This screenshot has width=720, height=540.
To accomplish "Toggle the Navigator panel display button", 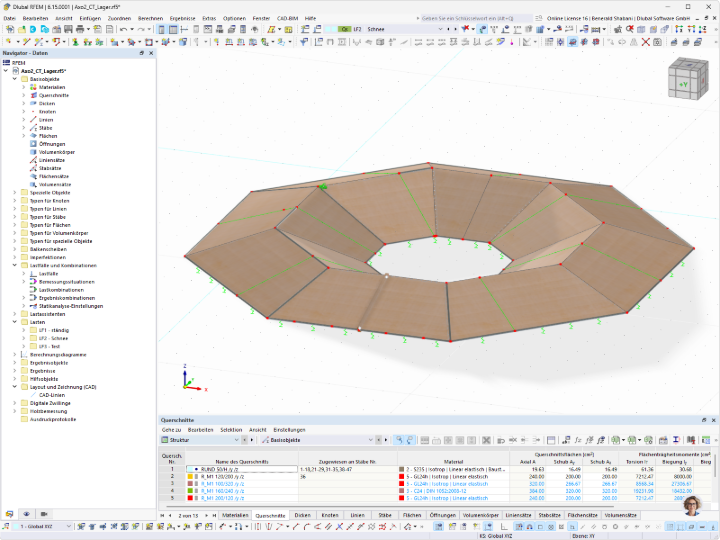I will 161,29.
